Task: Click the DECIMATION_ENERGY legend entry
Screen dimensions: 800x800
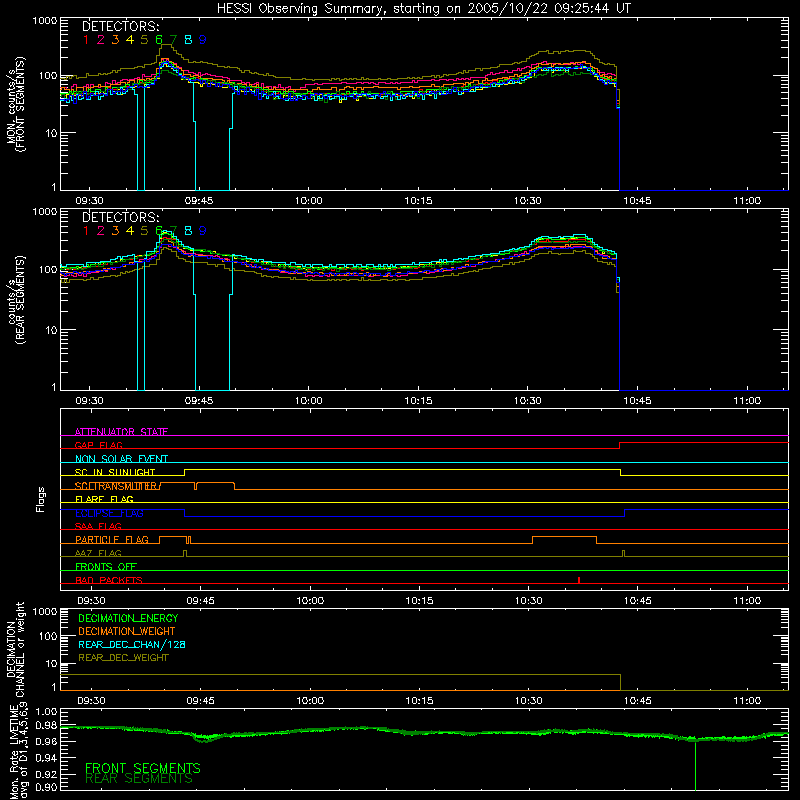Action: [128, 618]
